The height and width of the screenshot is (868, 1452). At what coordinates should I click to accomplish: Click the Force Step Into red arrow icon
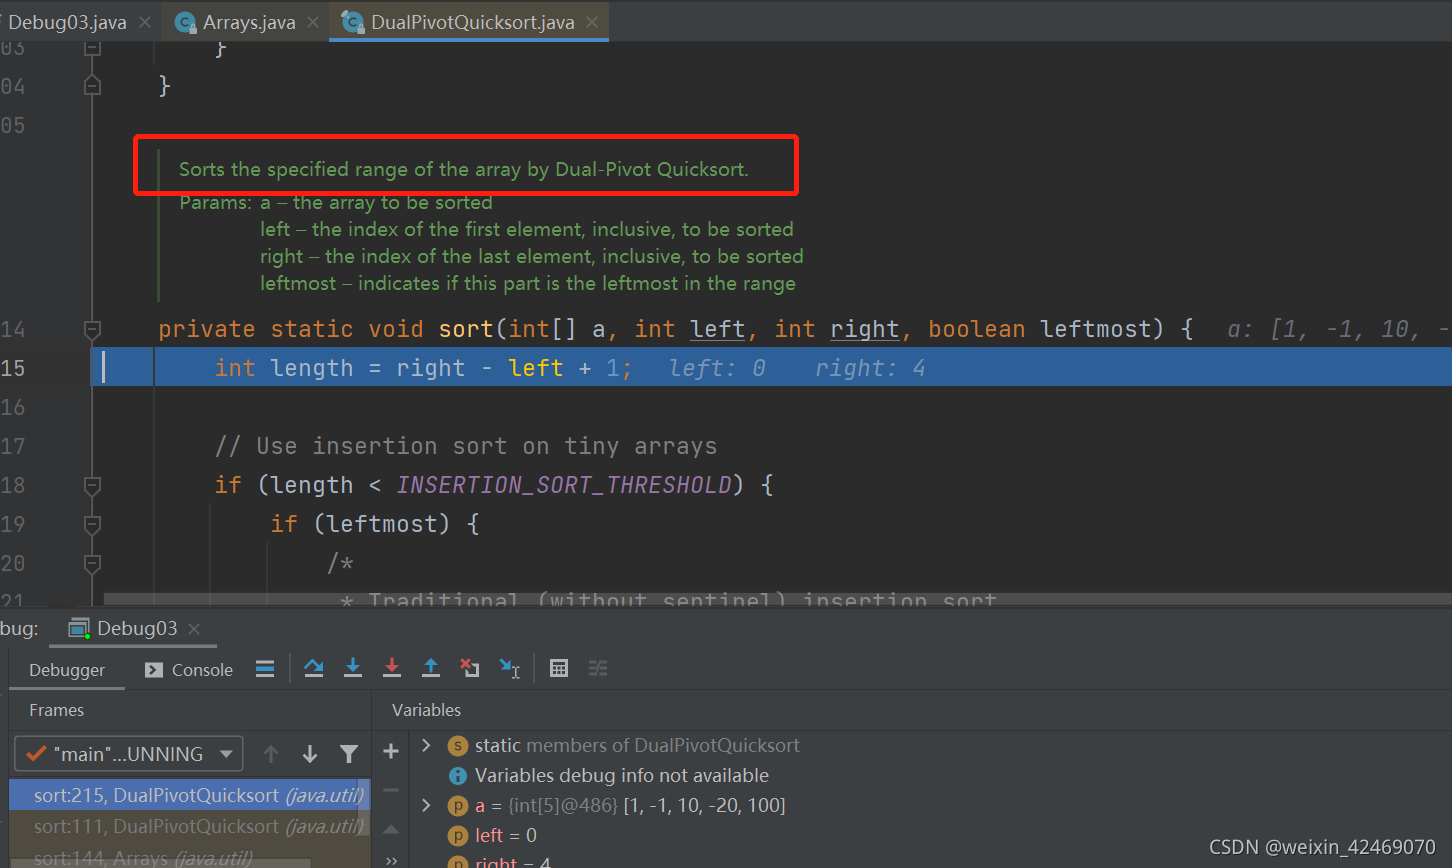392,668
